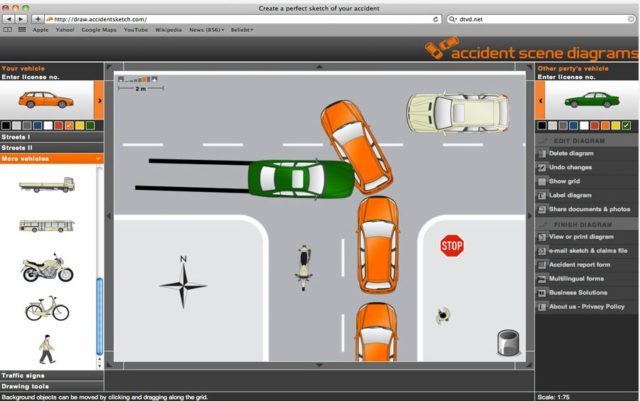Viewport: 640px width, 401px height.
Task: Click the About us - Privacy Policy icon
Action: pyautogui.click(x=542, y=307)
